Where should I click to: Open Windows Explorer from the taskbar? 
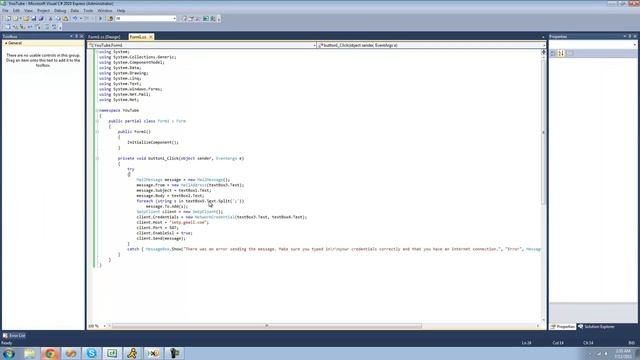[x=29, y=353]
